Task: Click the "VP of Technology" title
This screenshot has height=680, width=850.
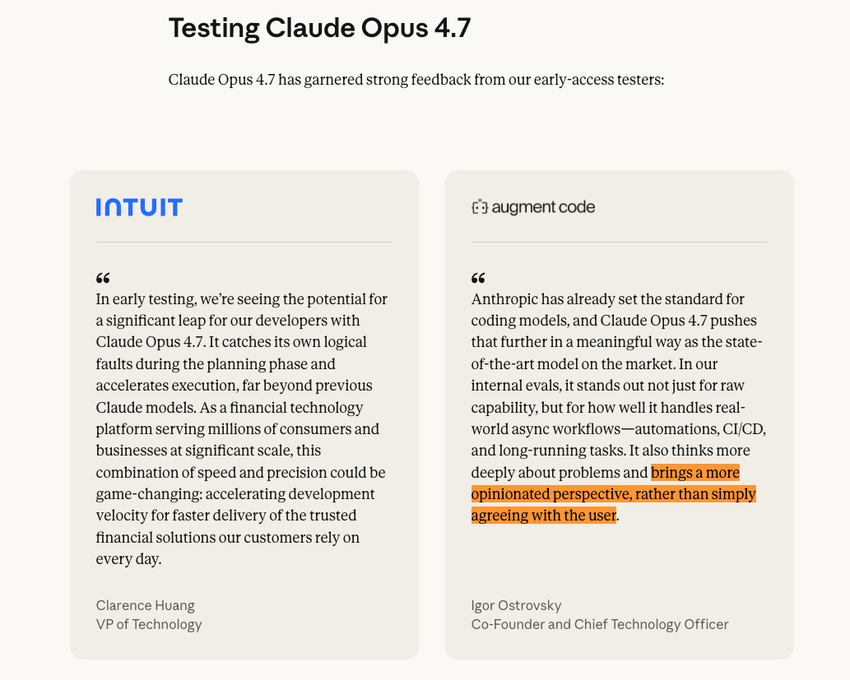Action: pos(149,624)
